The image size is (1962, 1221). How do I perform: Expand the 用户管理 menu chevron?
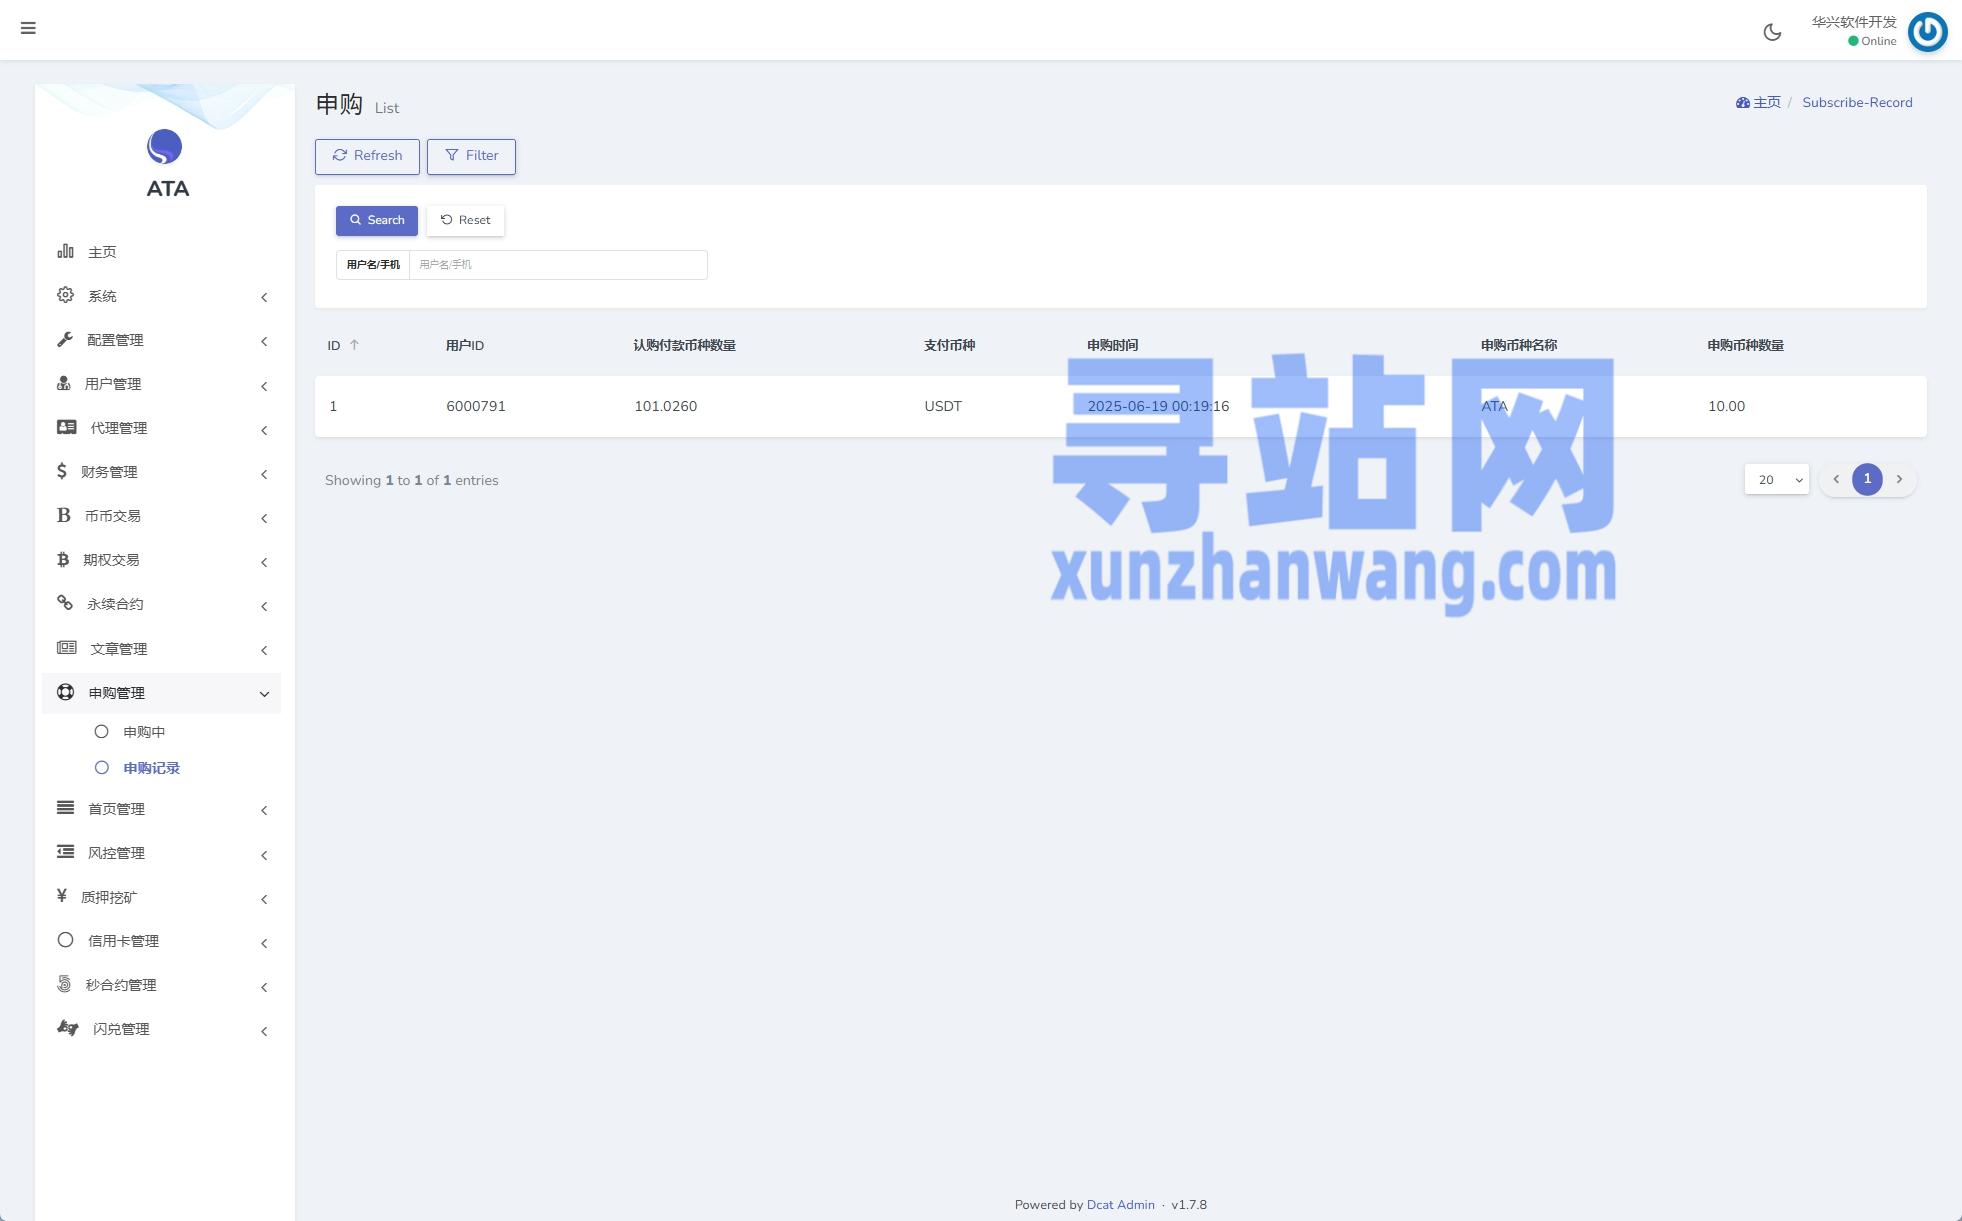point(264,386)
